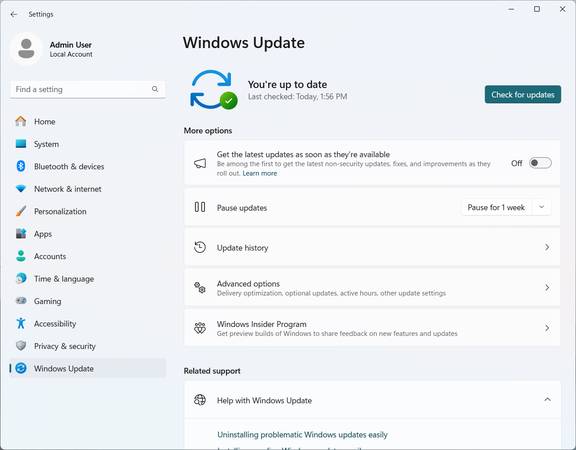Screen dimensions: 576x450
Task: Open the pause duration dropdown arrow
Action: (x=541, y=207)
